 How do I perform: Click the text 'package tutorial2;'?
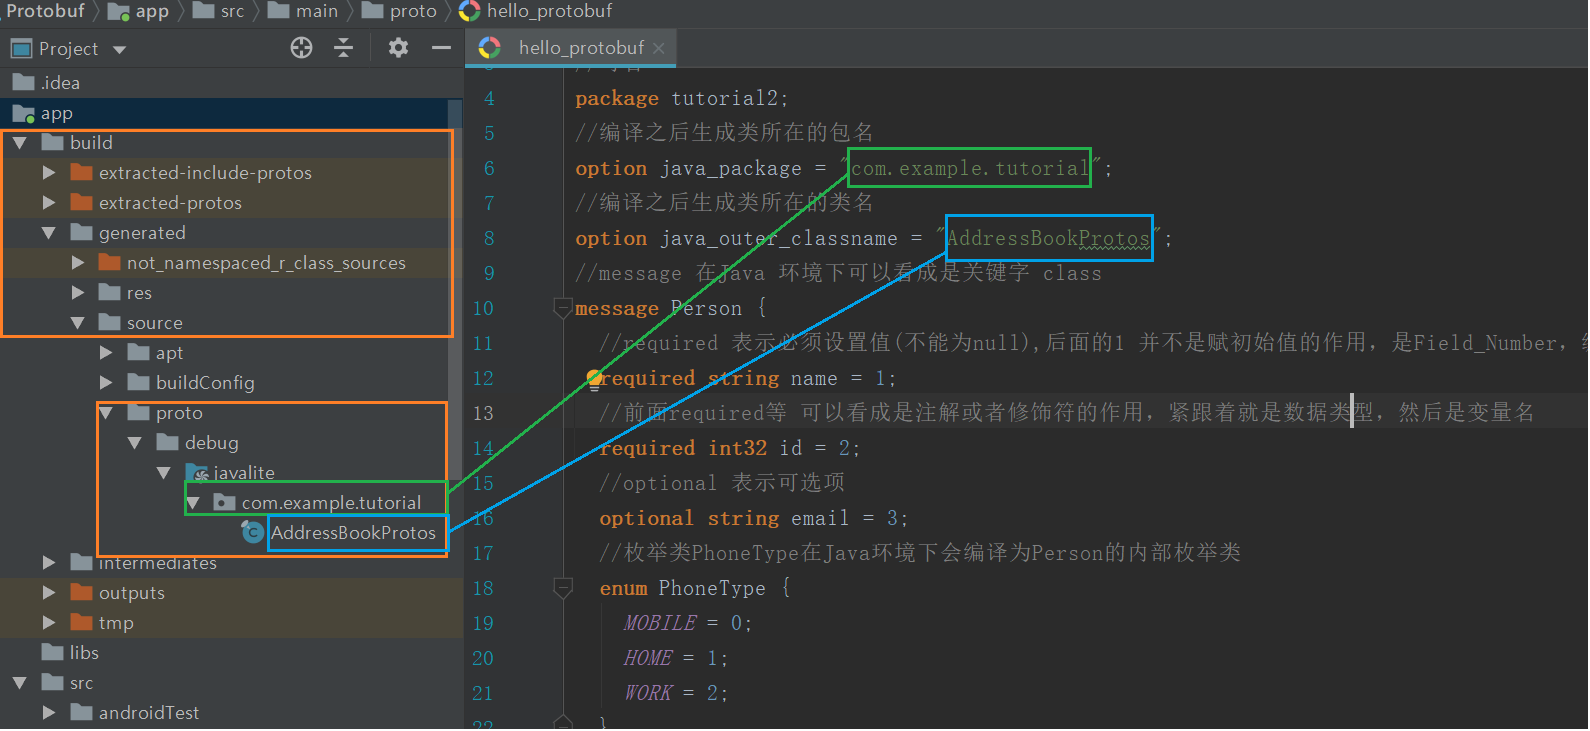click(682, 98)
